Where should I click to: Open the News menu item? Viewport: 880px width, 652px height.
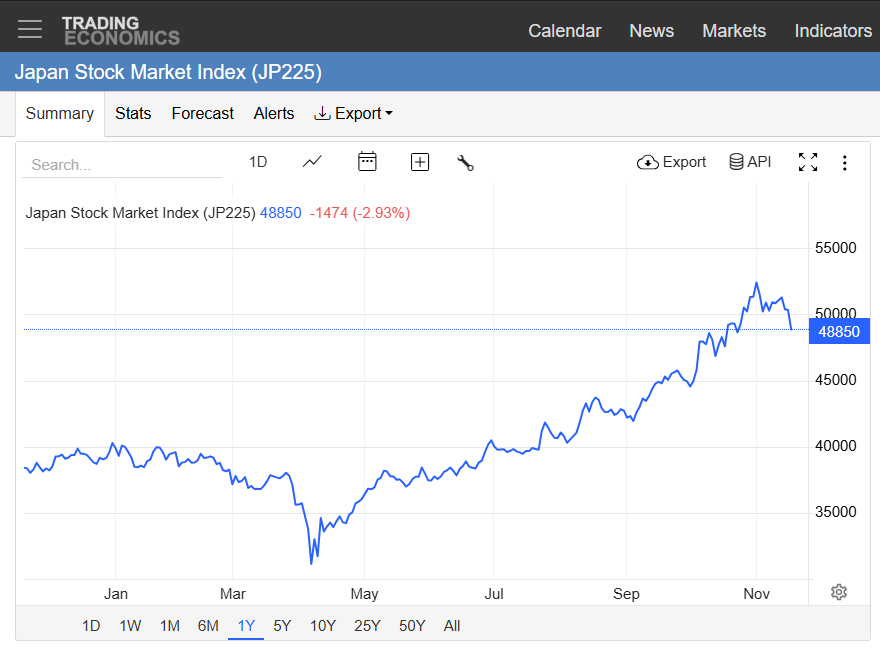click(x=651, y=31)
